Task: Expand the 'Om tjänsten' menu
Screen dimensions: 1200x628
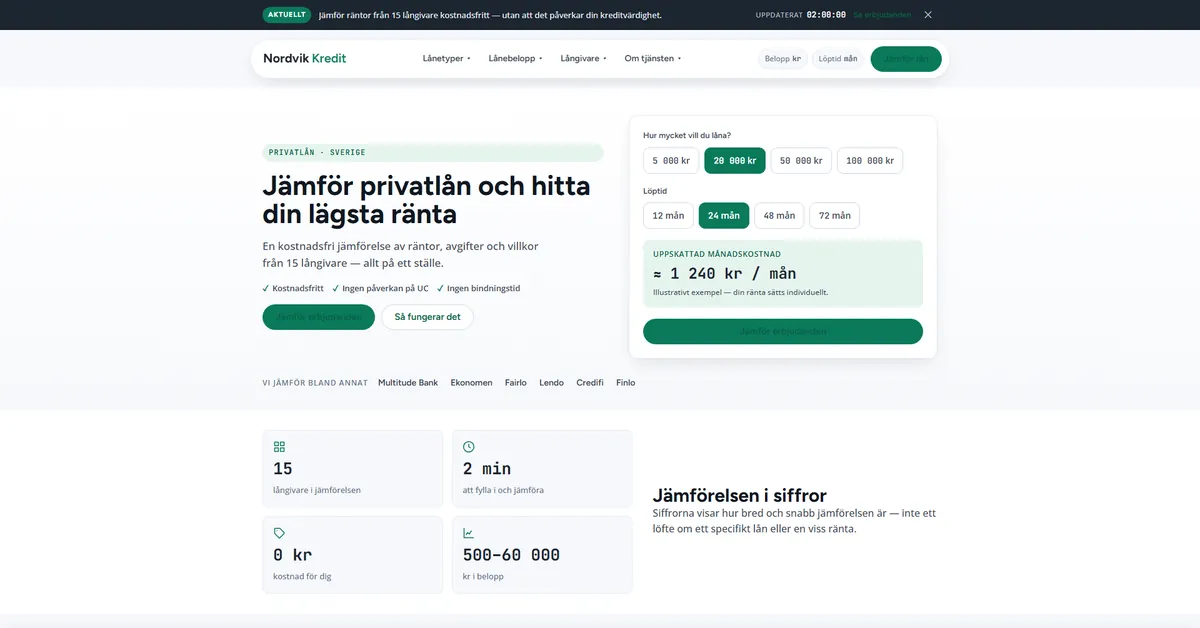Action: click(653, 58)
